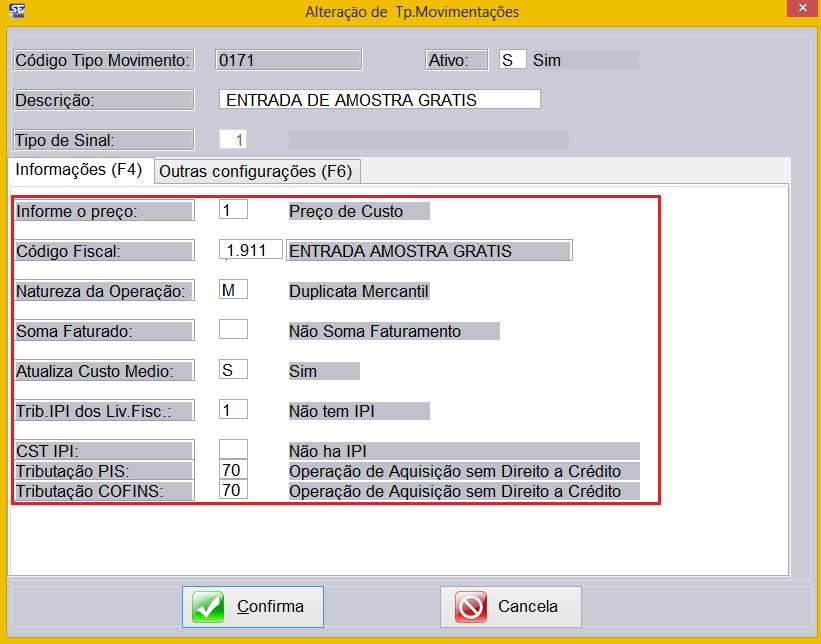This screenshot has height=644, width=821.
Task: Click the Atualiza Custo Medio field
Action: click(x=233, y=371)
